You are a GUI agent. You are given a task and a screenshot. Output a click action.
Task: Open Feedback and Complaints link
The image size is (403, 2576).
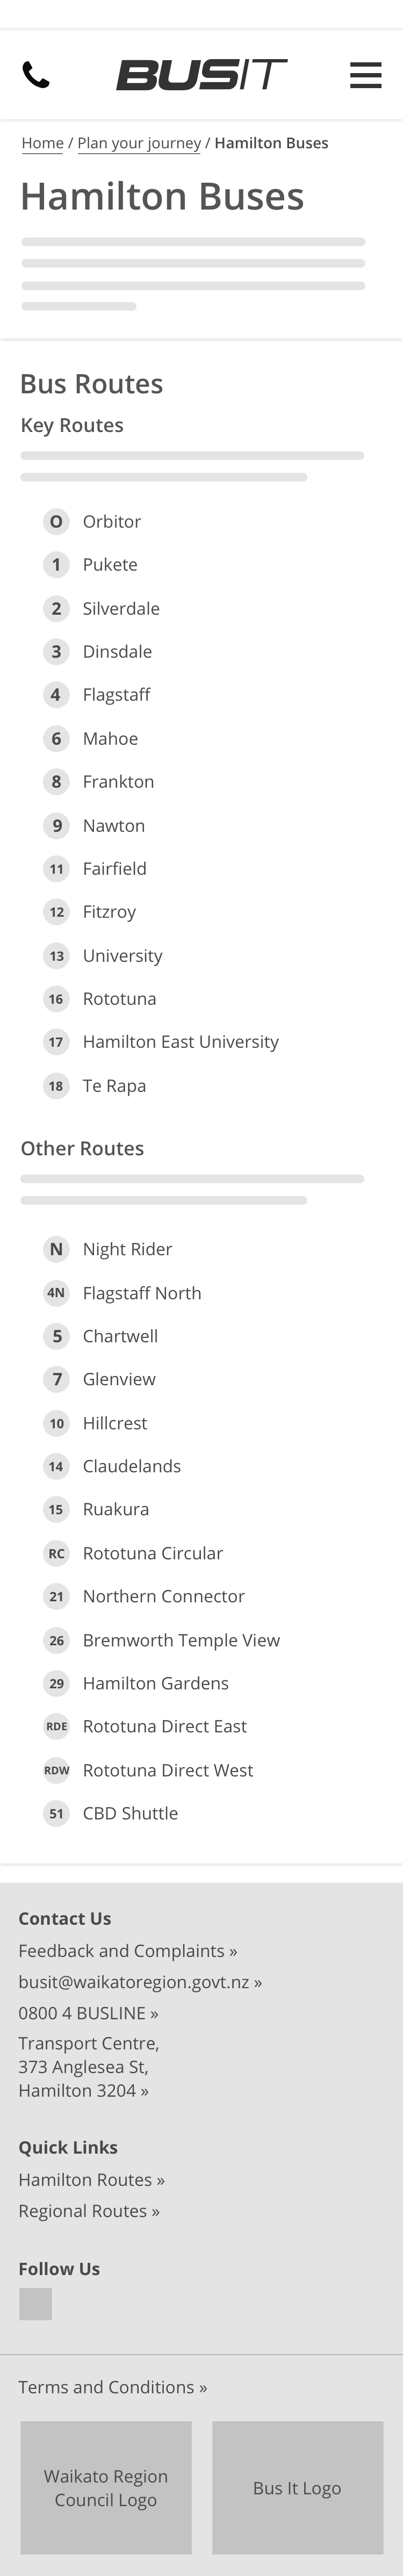coord(127,1951)
